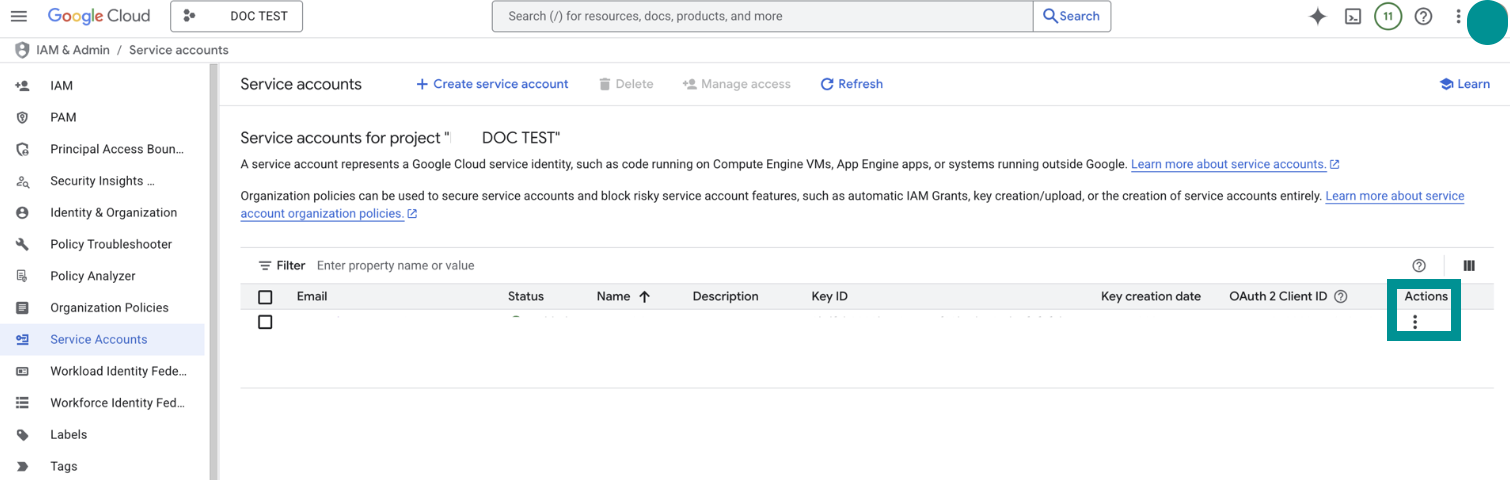Focus the resource search field
The width and height of the screenshot is (1510, 480).
[x=762, y=16]
